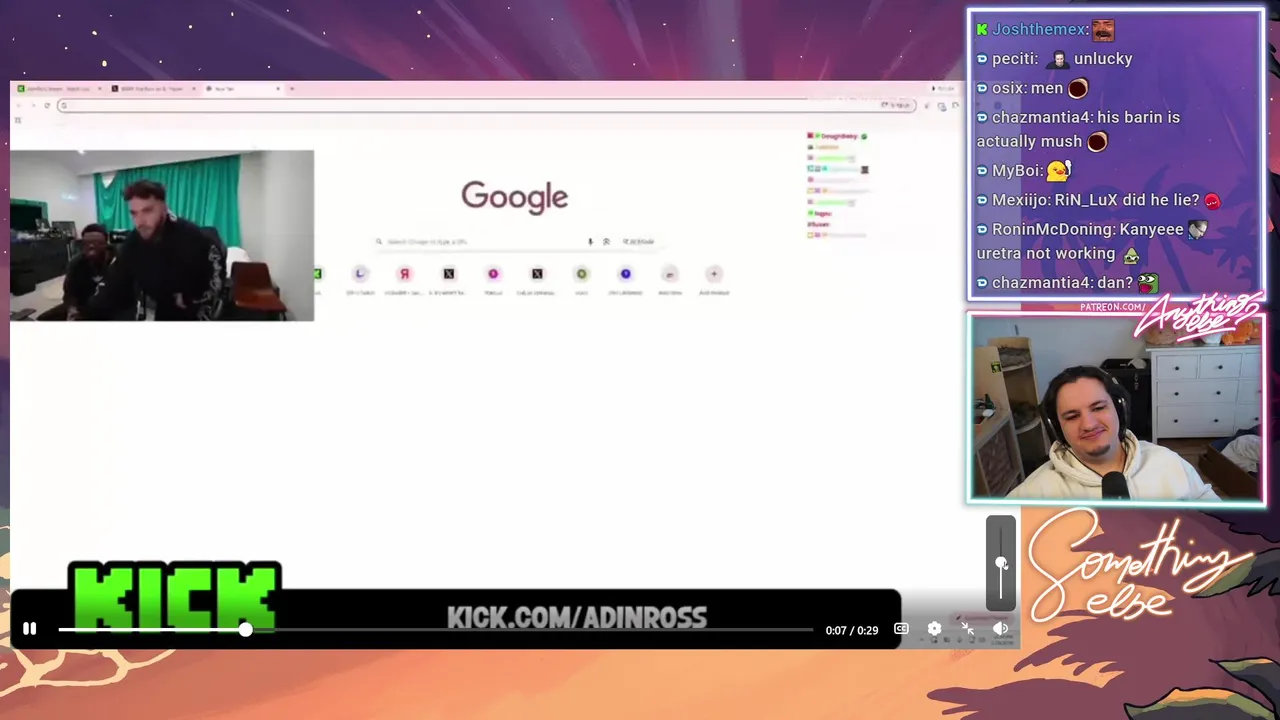
Task: Click the Google logo in the browser
Action: tap(514, 197)
